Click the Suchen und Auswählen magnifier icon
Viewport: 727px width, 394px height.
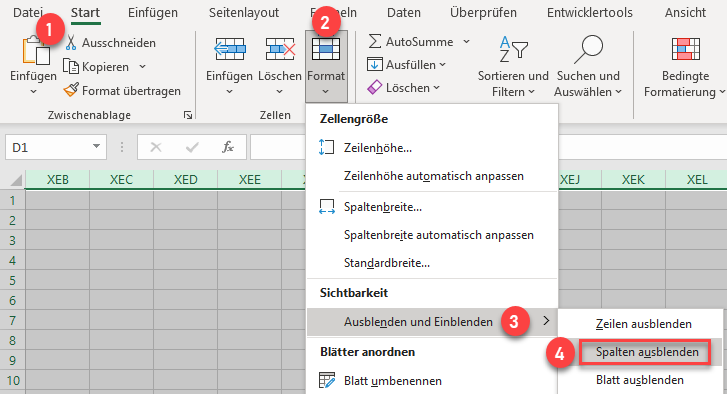tap(588, 49)
